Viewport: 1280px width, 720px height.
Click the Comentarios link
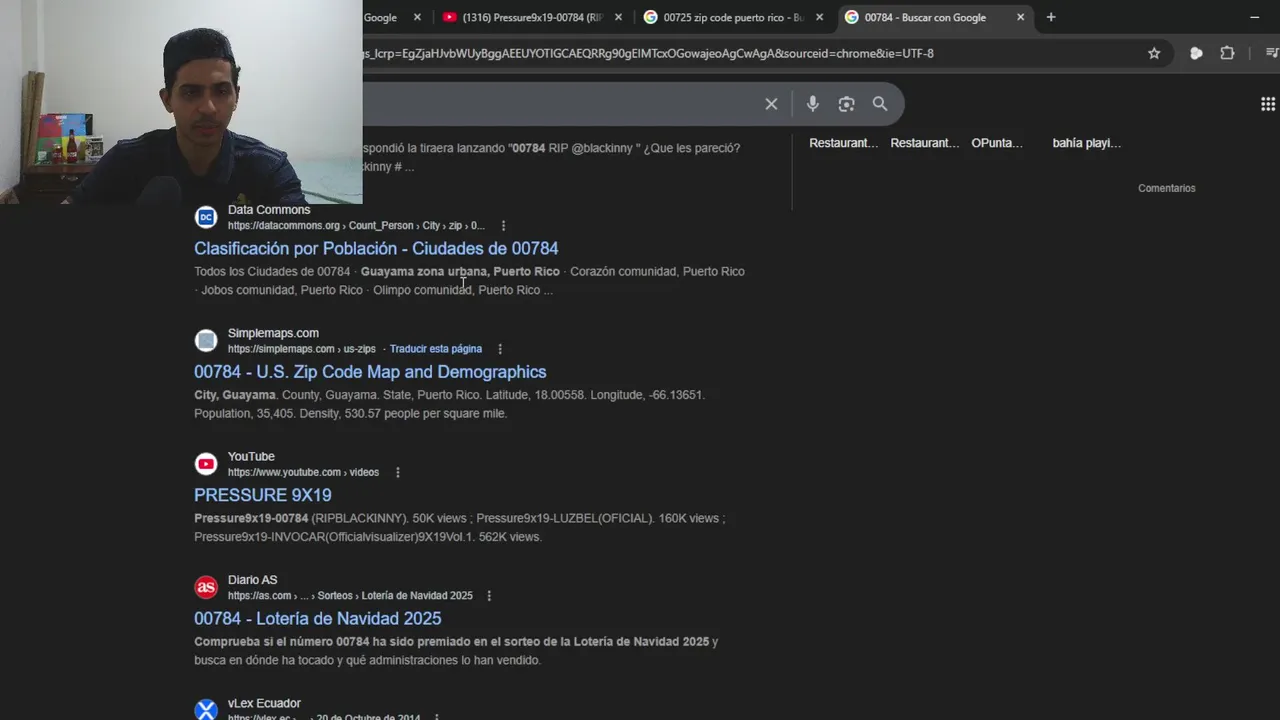[x=1167, y=188]
